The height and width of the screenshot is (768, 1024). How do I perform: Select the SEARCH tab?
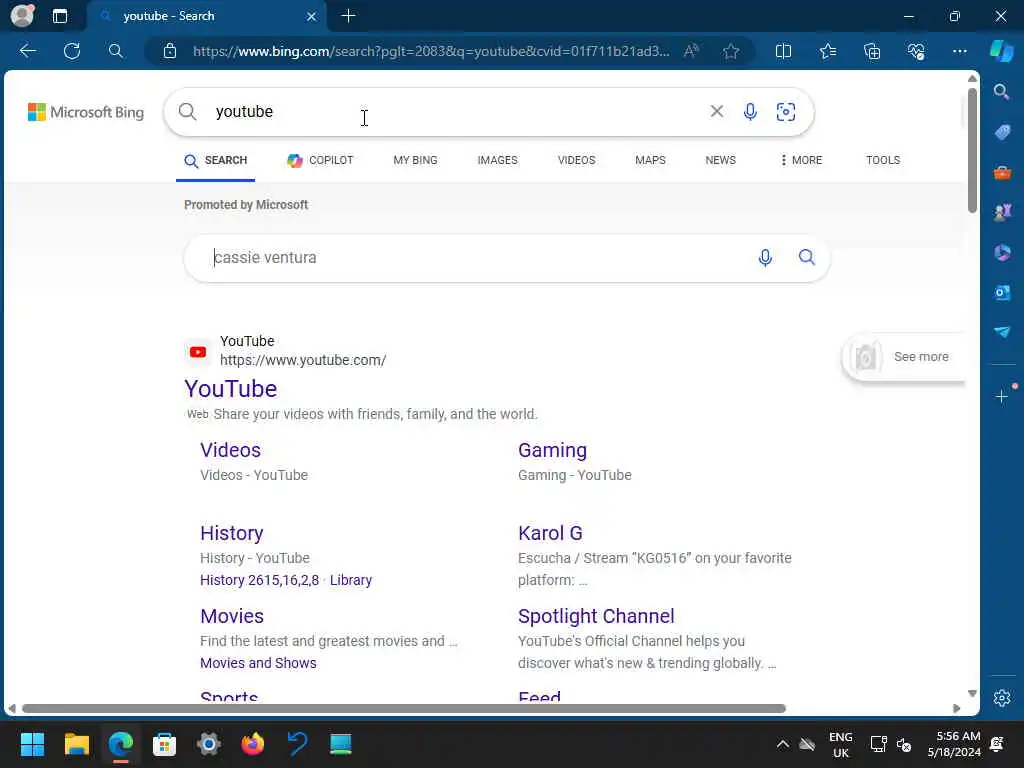216,161
